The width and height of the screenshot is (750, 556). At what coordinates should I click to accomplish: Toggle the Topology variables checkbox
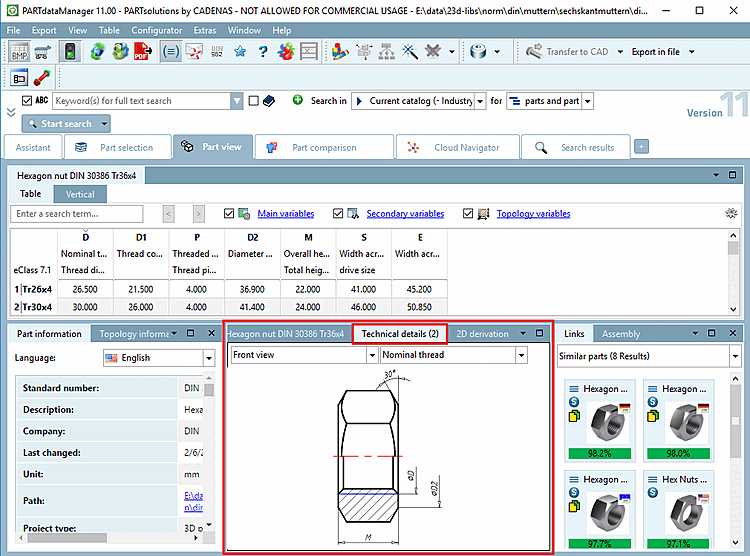coord(468,213)
